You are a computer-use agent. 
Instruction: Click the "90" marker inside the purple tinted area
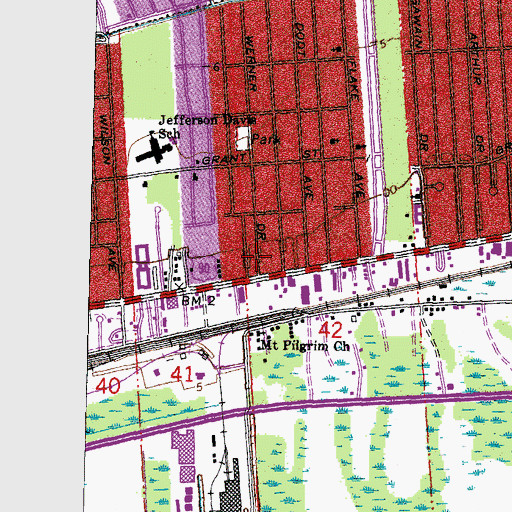[x=203, y=267]
